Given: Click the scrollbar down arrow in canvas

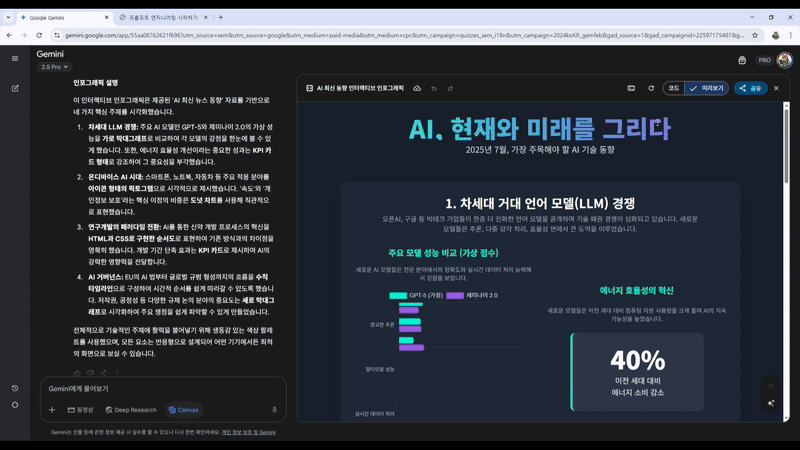Looking at the screenshot, I should (x=786, y=418).
